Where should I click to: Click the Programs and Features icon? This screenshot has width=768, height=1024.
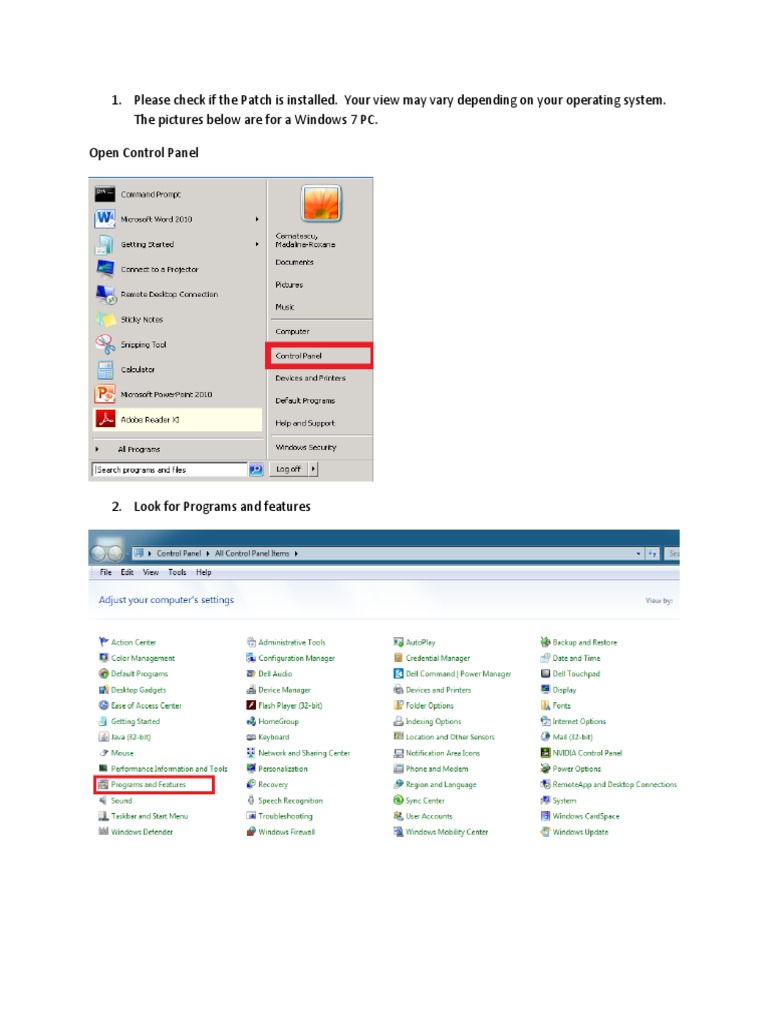point(103,784)
